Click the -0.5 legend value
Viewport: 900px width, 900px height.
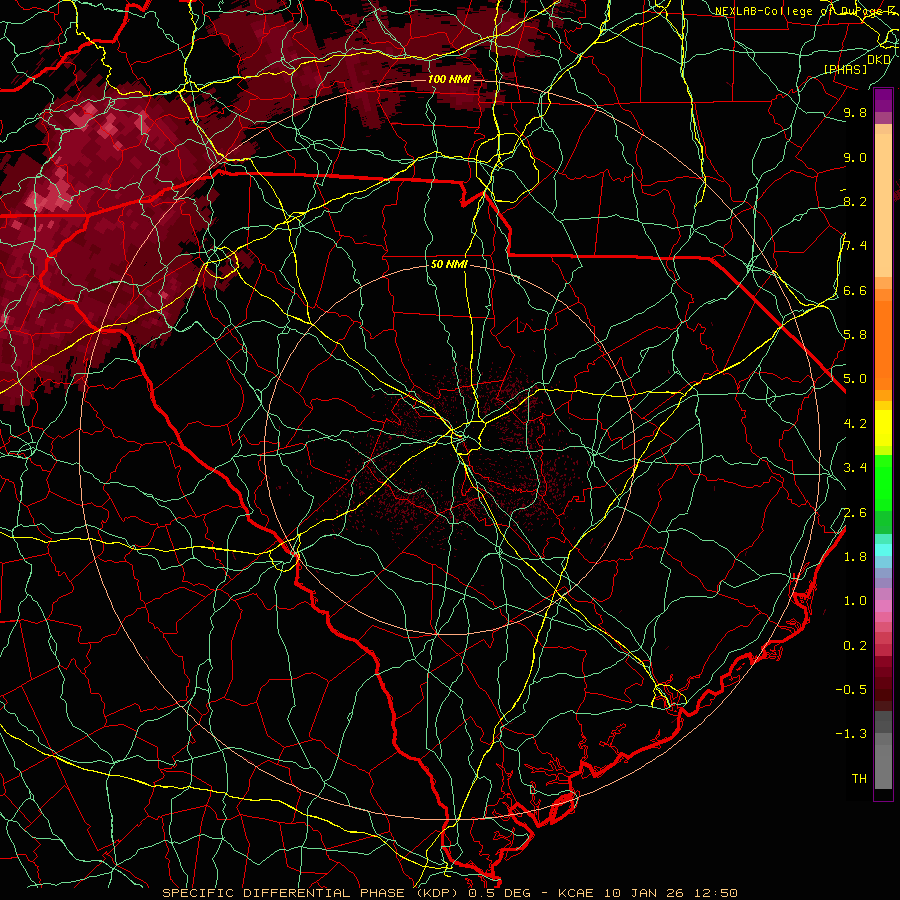[851, 690]
